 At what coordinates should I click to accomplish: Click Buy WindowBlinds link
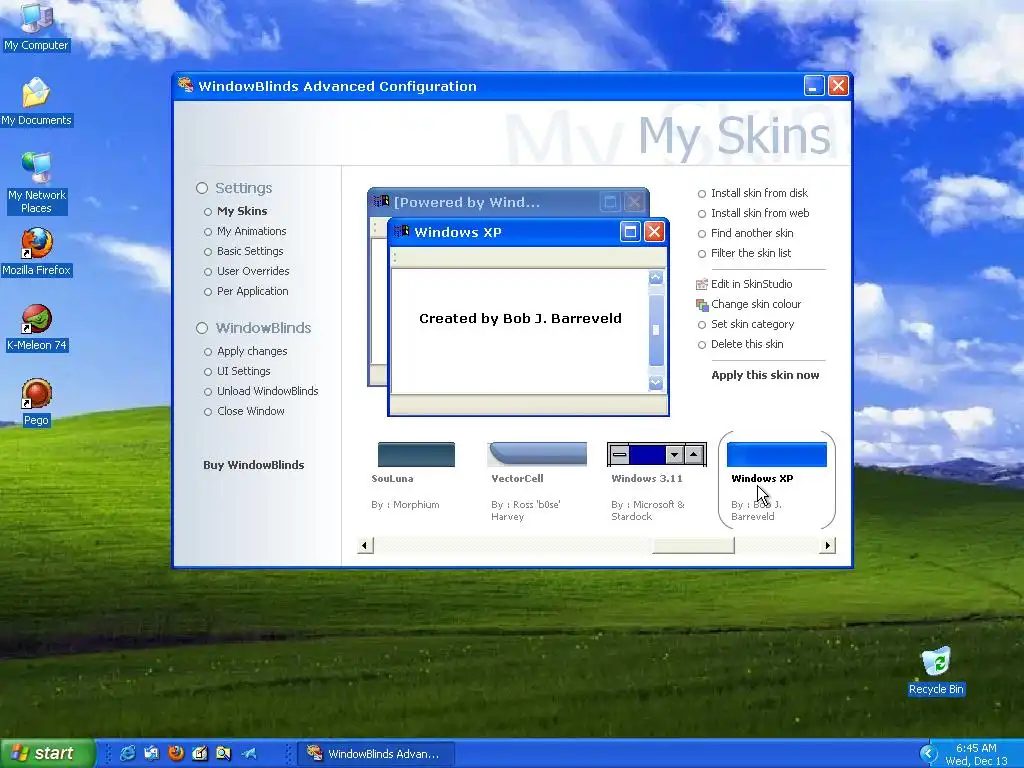[253, 465]
